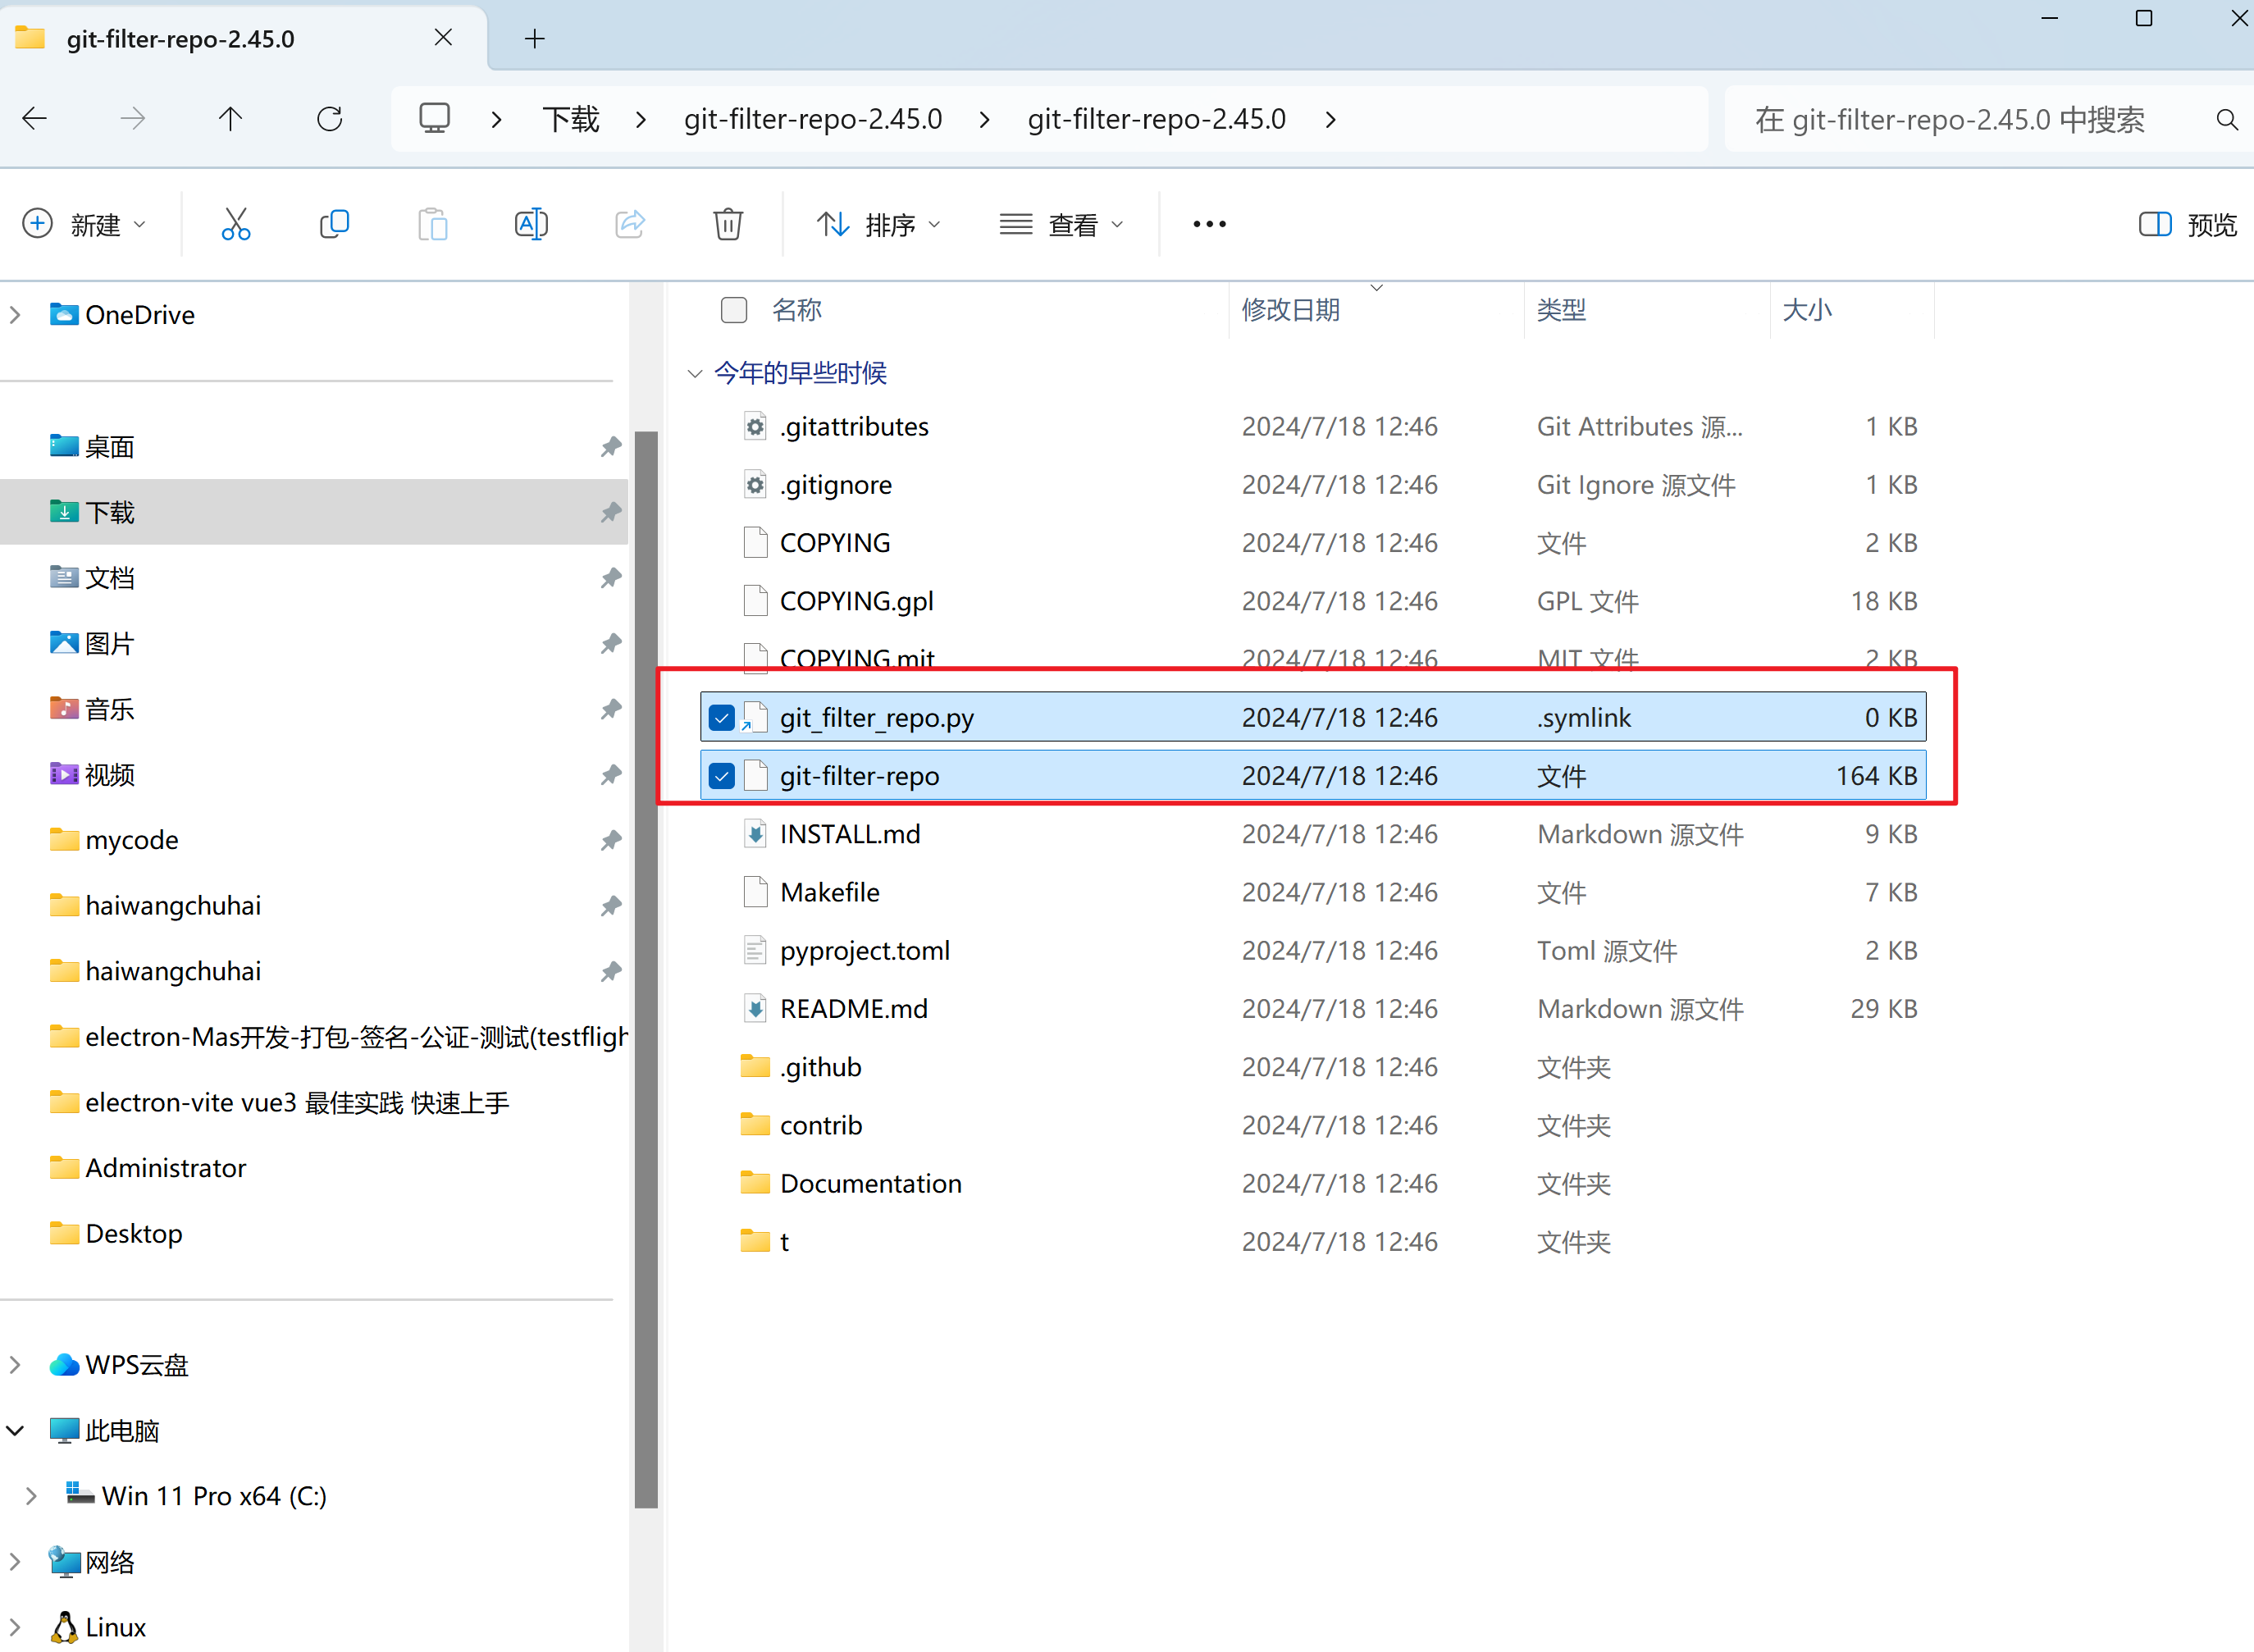2254x1652 pixels.
Task: Collapse the 今年的早些时候 group
Action: click(x=695, y=373)
